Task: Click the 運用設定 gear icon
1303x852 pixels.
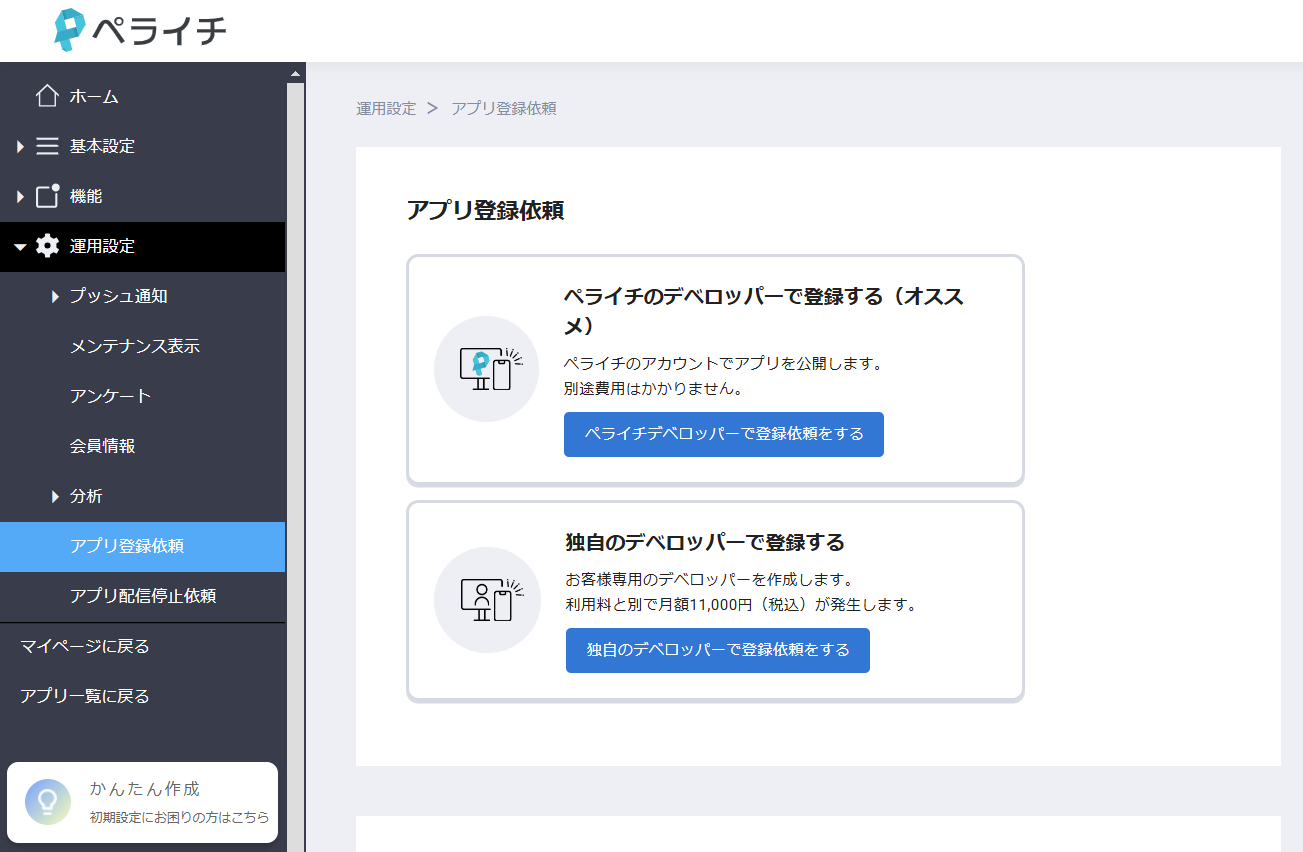Action: tap(47, 246)
